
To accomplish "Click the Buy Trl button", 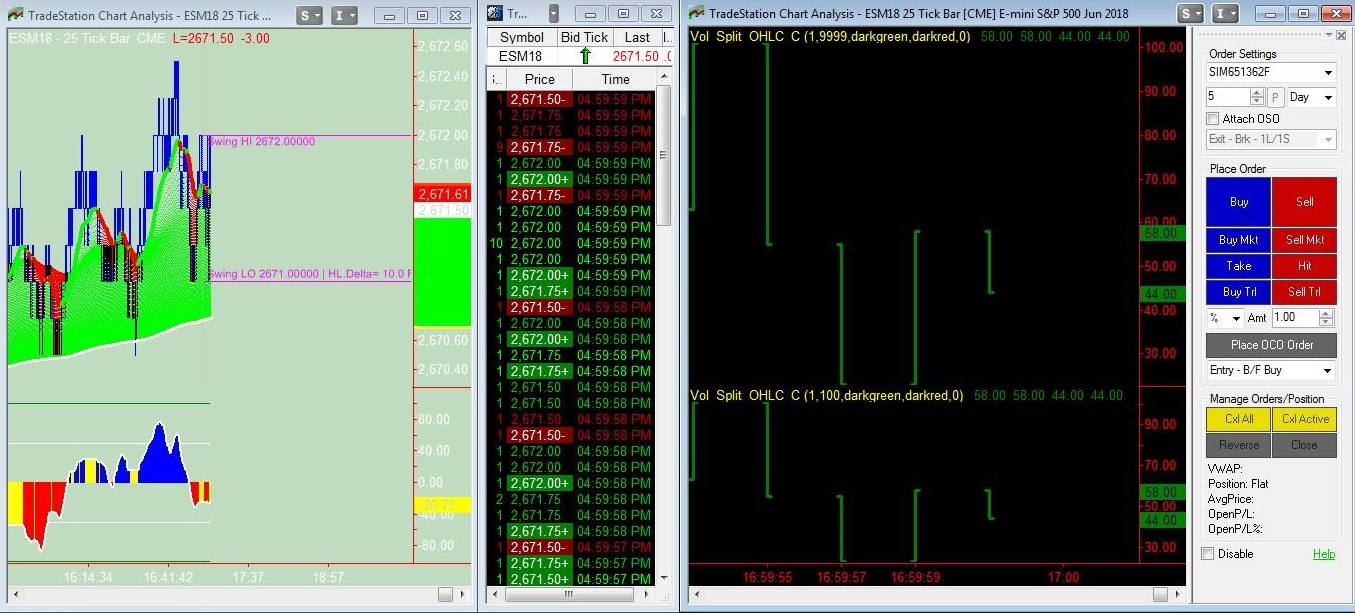I will click(x=1239, y=292).
